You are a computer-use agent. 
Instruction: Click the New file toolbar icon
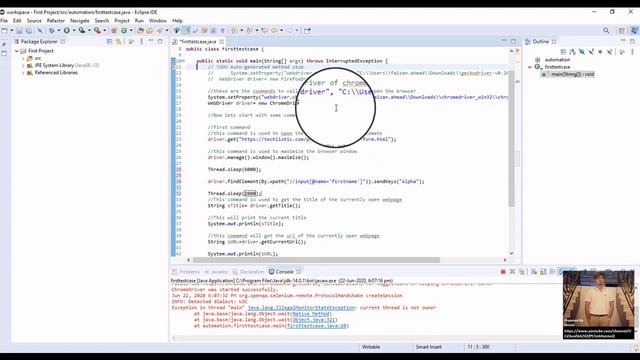(4, 31)
